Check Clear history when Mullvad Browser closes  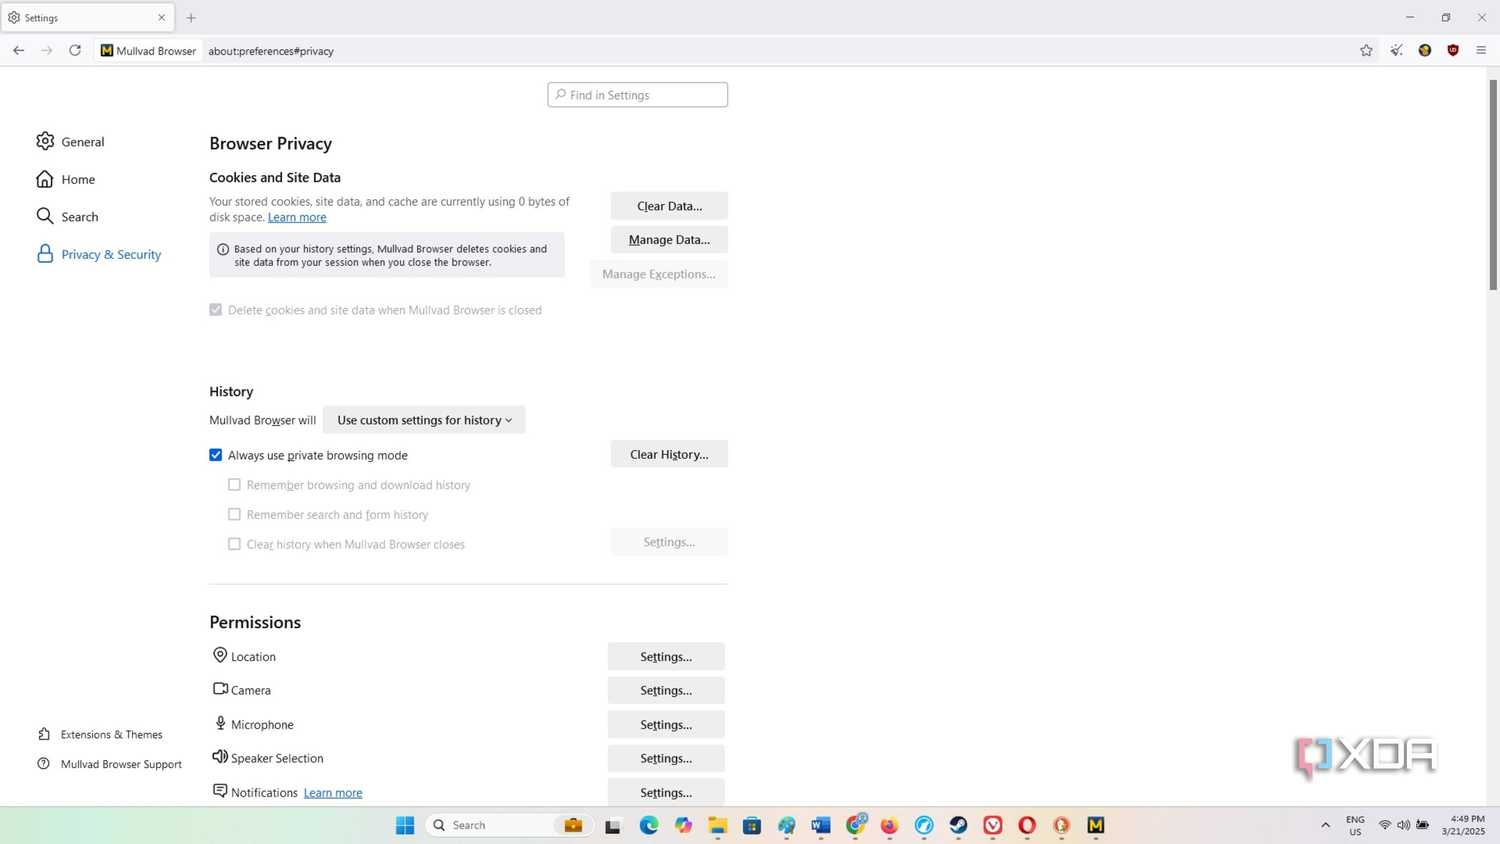[x=234, y=544]
